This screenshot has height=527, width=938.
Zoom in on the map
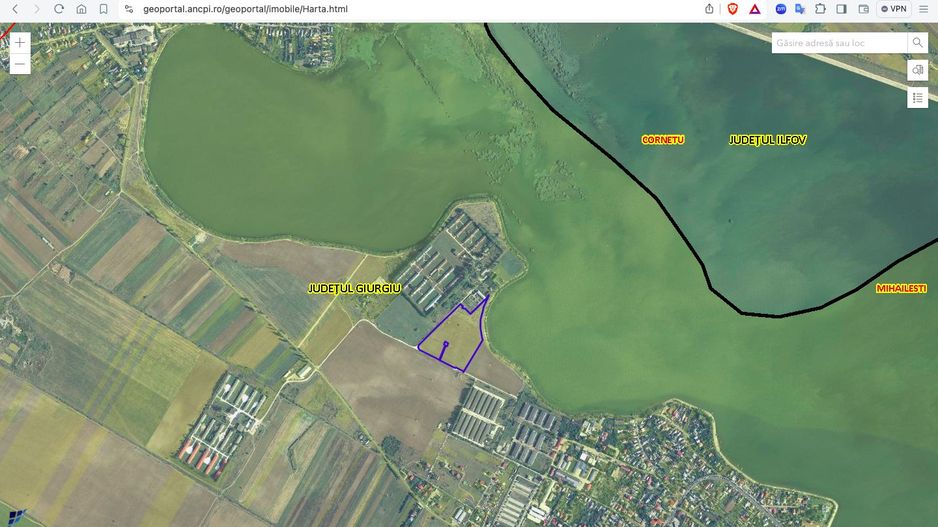click(x=19, y=43)
